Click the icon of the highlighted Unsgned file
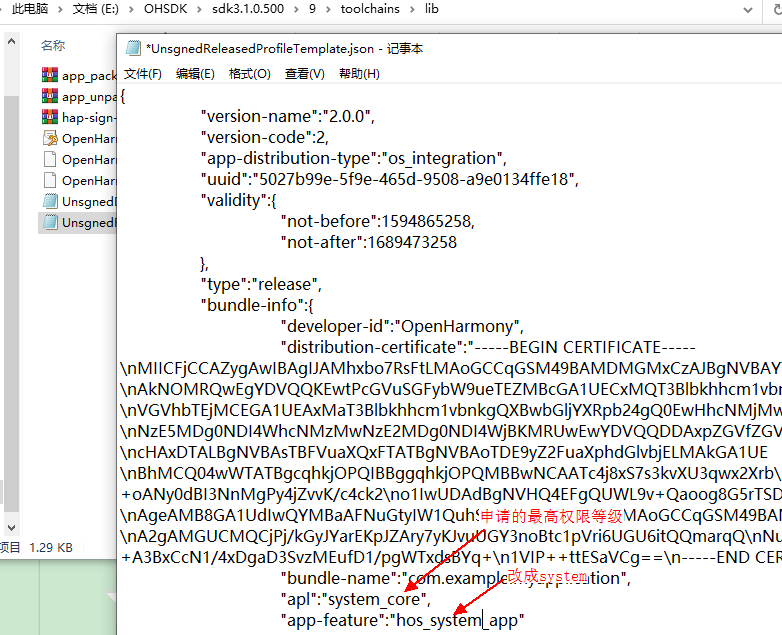The width and height of the screenshot is (782, 635). (x=50, y=221)
